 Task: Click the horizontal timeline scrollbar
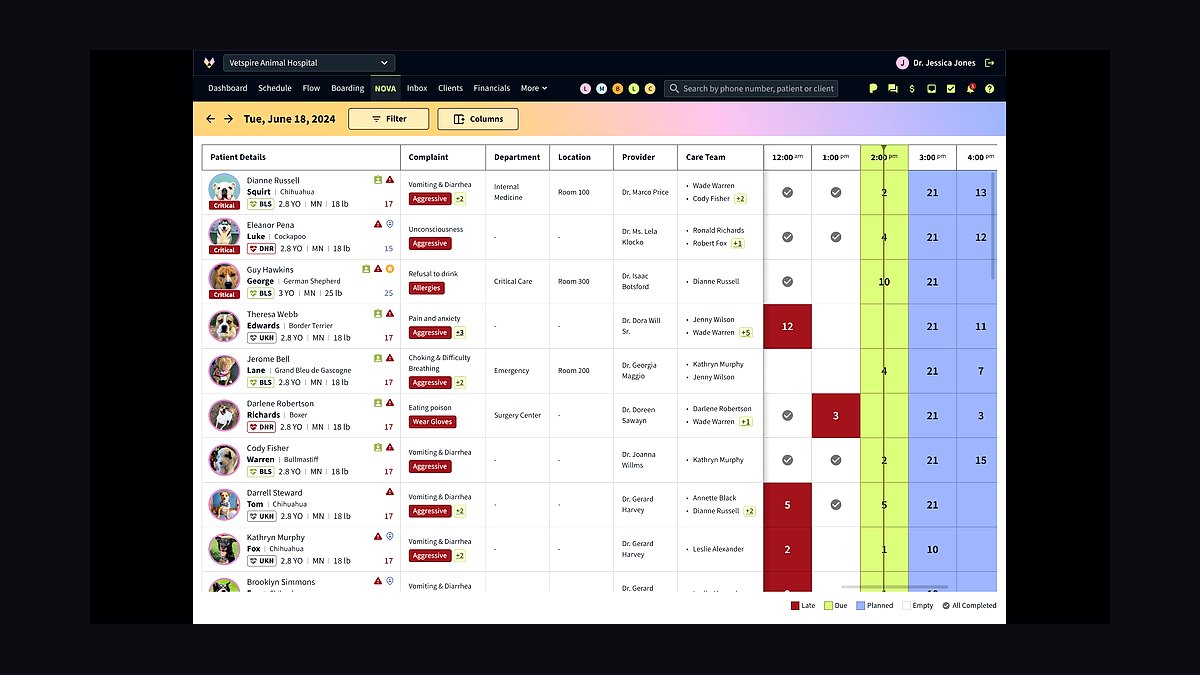894,587
